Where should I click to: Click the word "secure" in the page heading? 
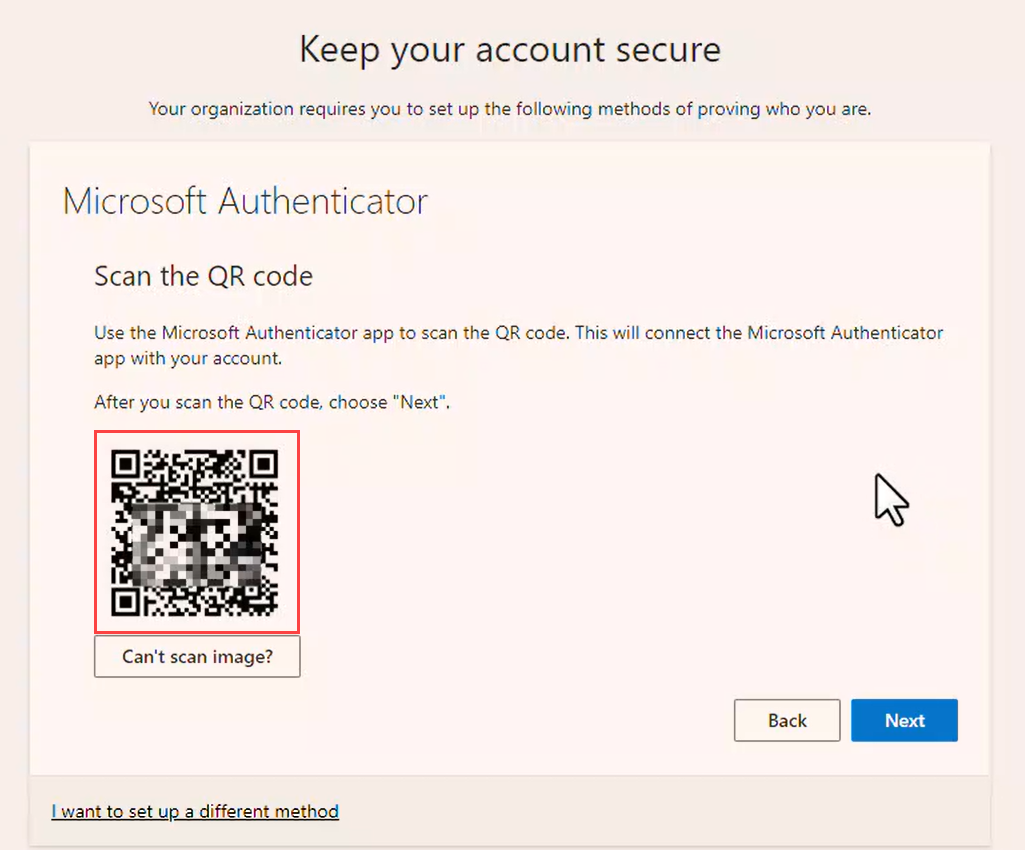point(668,49)
